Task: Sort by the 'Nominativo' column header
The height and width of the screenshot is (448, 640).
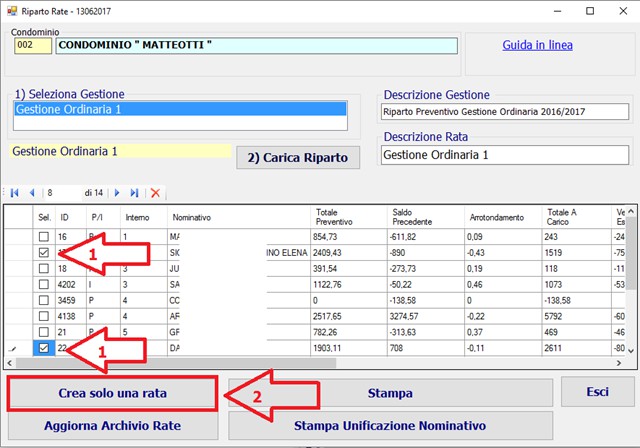Action: (x=239, y=217)
